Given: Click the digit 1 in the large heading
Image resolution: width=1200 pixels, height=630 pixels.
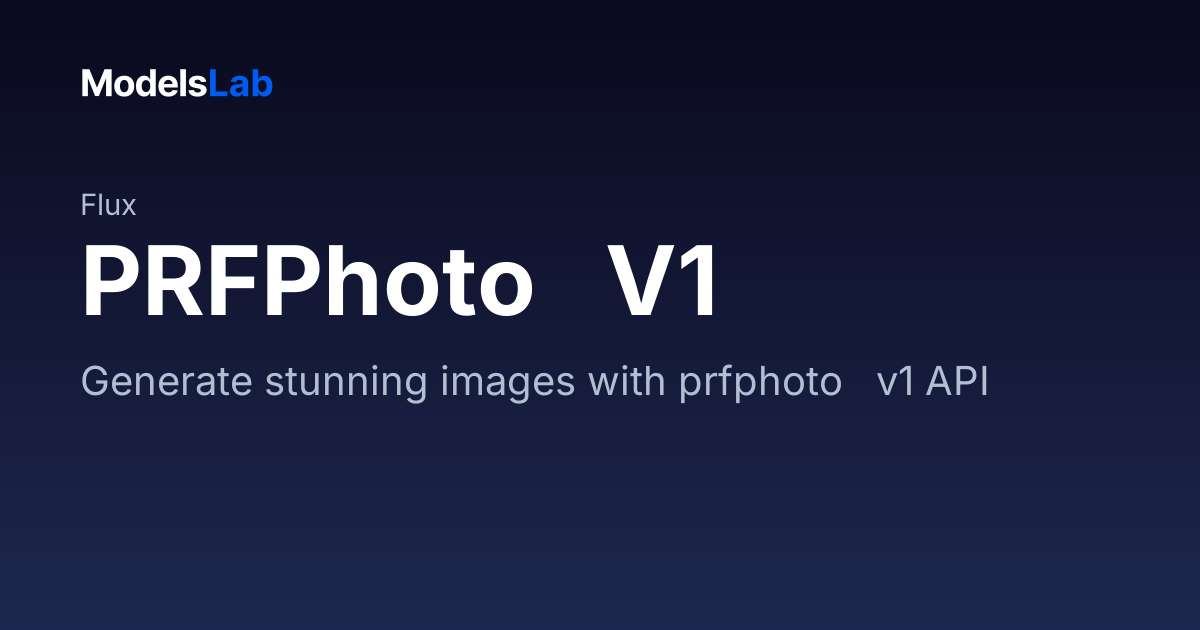Looking at the screenshot, I should click(x=700, y=284).
